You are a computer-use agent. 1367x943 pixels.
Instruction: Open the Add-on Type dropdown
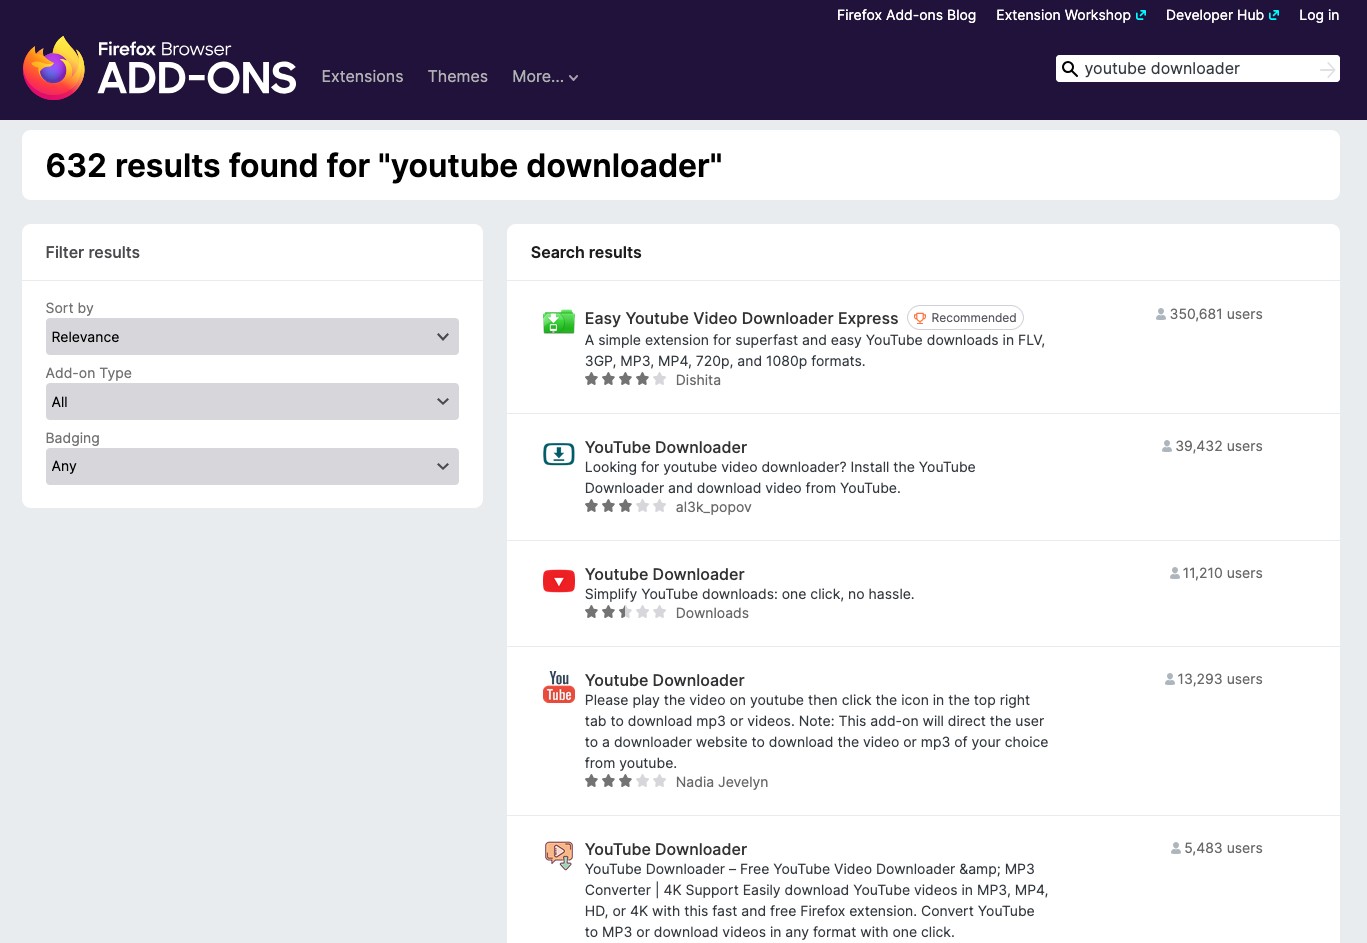[x=252, y=402]
